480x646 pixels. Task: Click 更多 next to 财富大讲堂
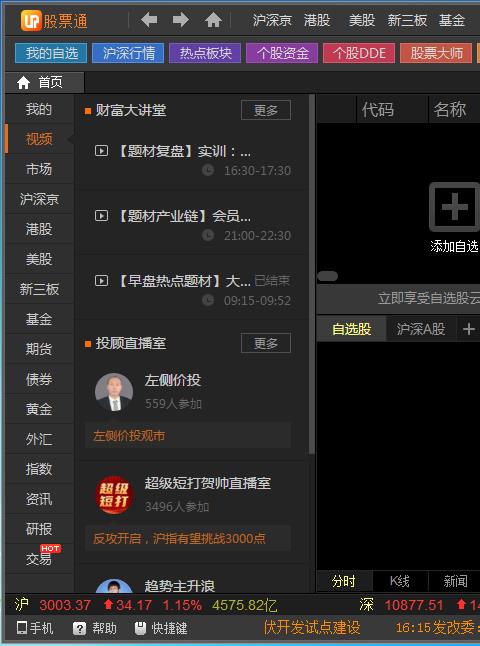pos(266,110)
